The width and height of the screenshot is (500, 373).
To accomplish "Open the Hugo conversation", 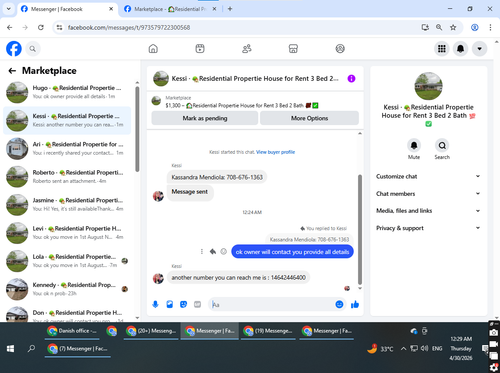I will click(x=67, y=92).
